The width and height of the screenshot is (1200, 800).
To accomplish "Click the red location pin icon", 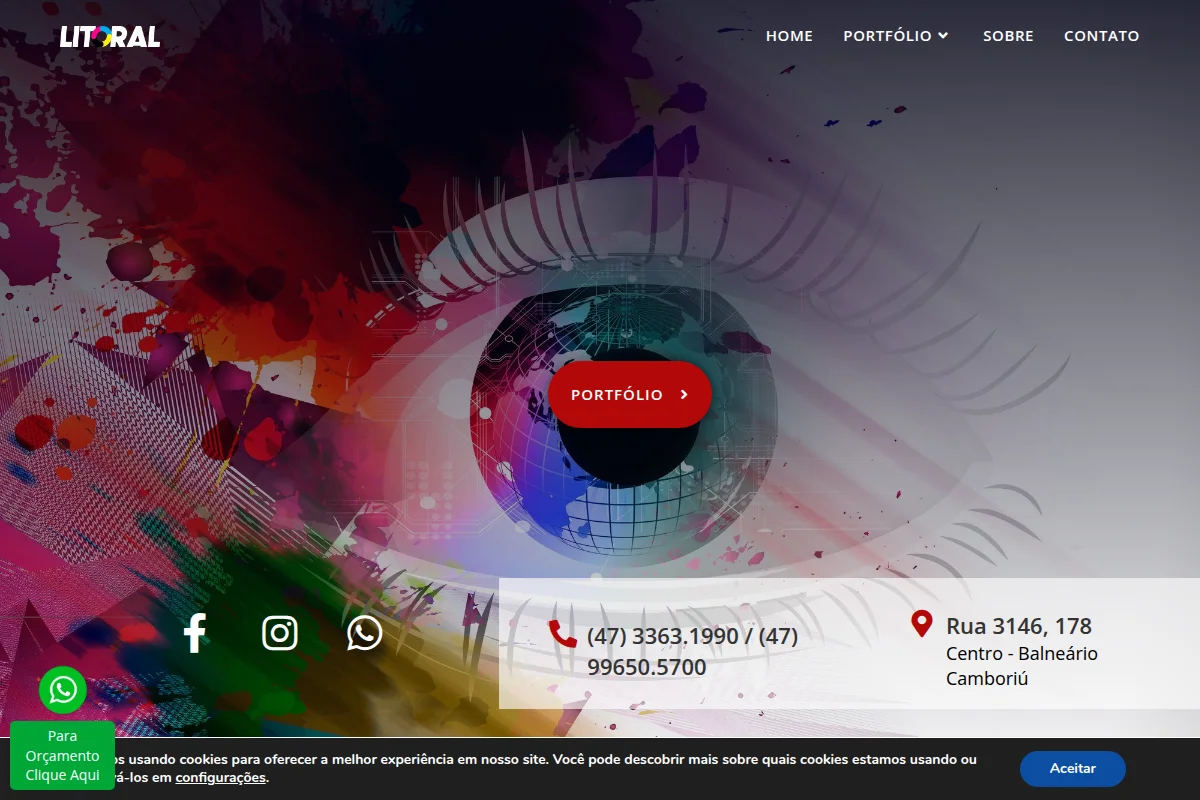I will click(x=922, y=624).
